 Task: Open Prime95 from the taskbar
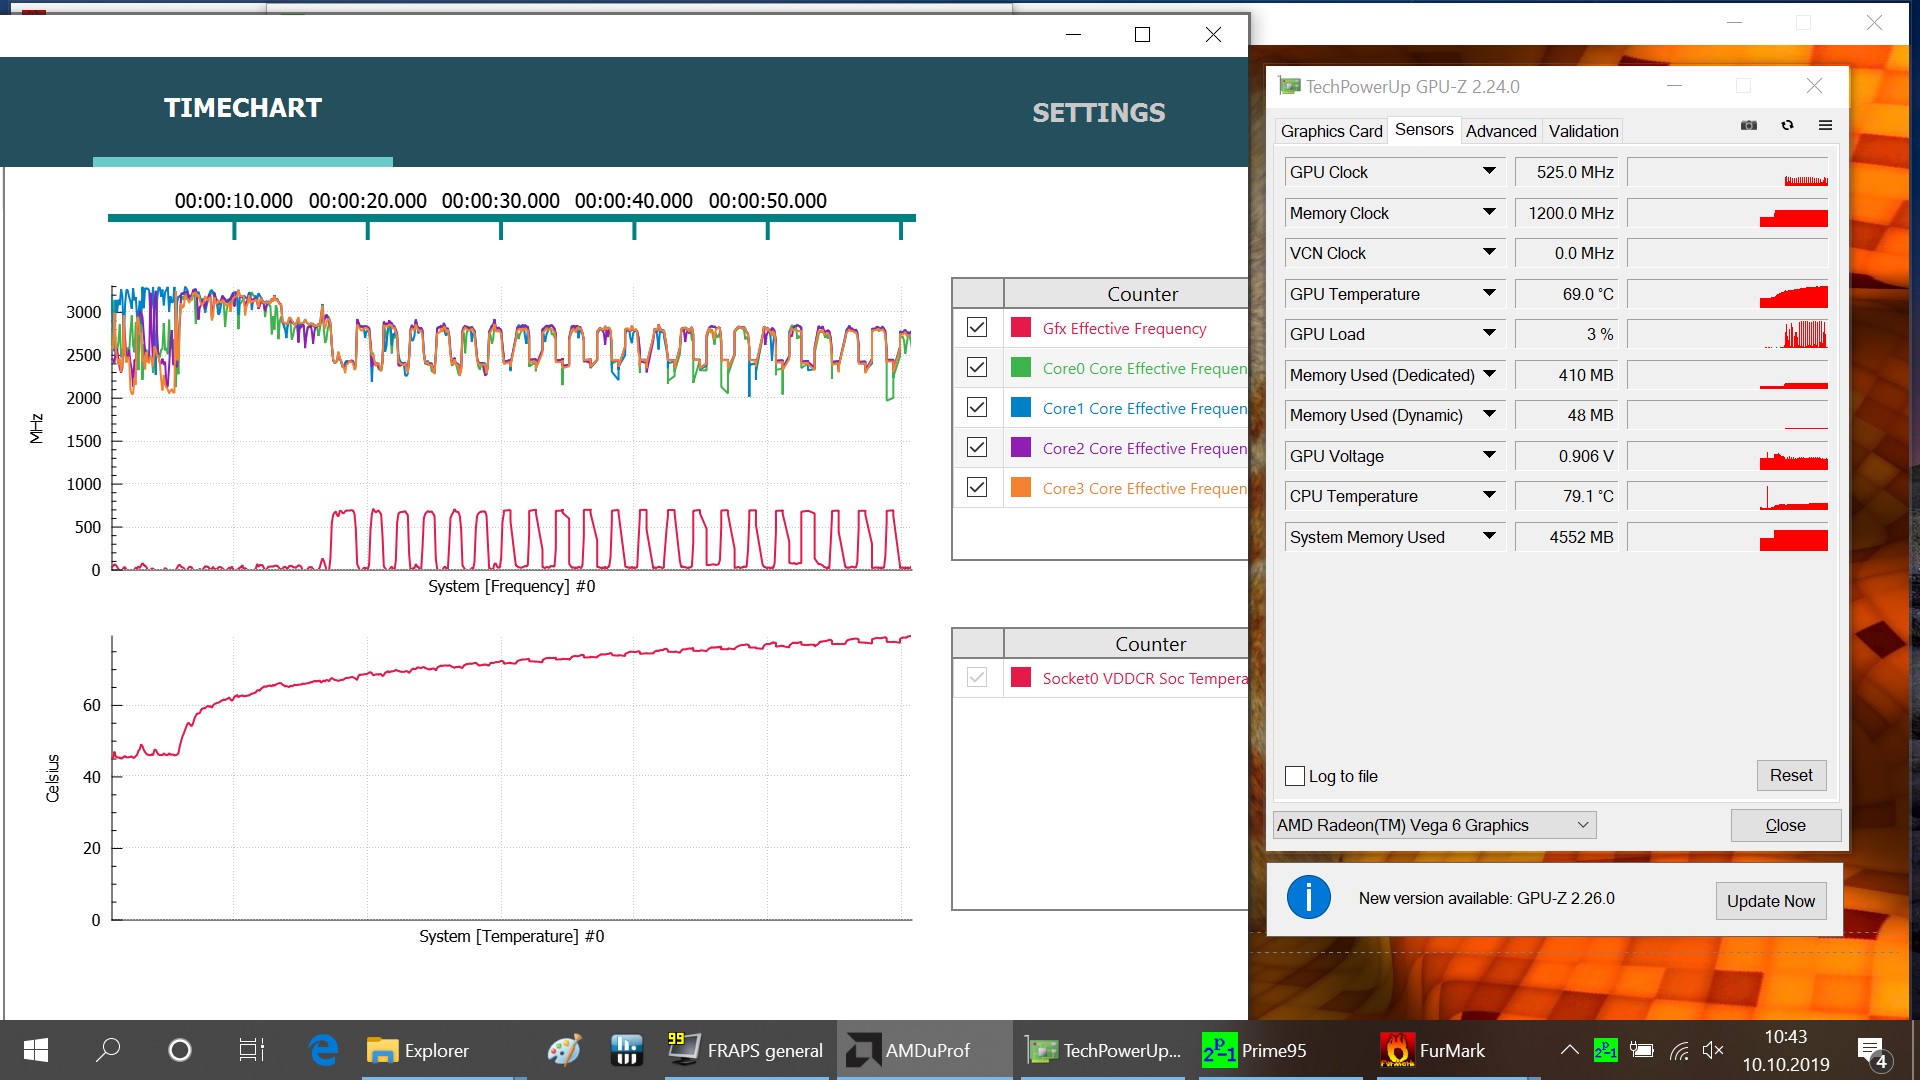pos(1256,1050)
